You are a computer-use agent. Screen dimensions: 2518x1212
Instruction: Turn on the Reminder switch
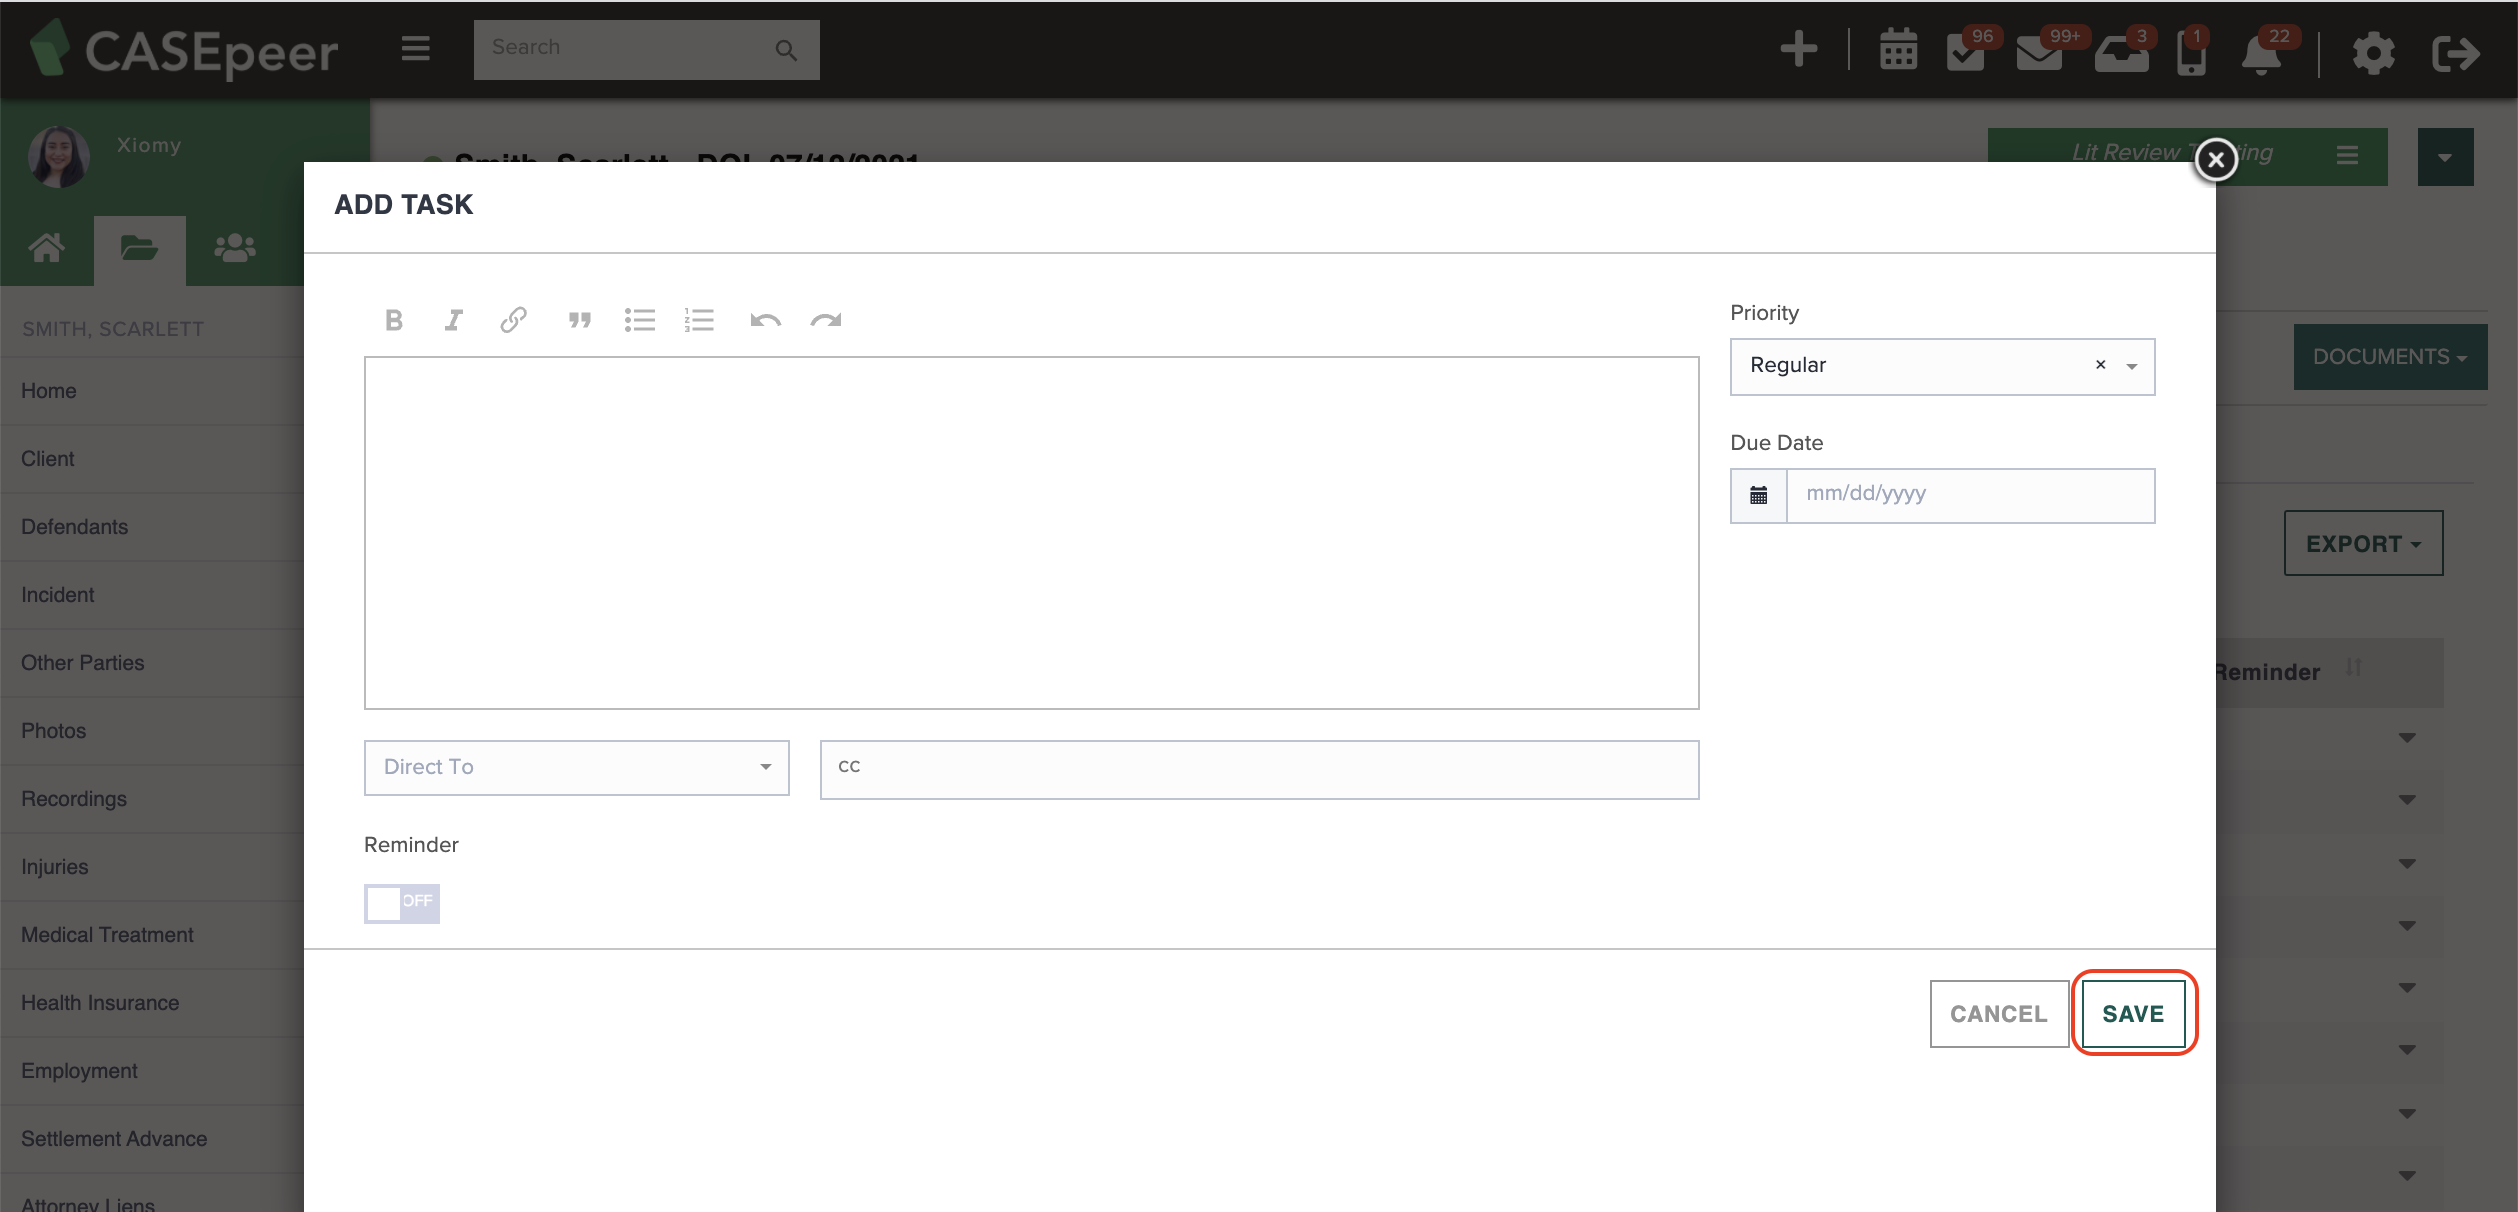click(401, 903)
